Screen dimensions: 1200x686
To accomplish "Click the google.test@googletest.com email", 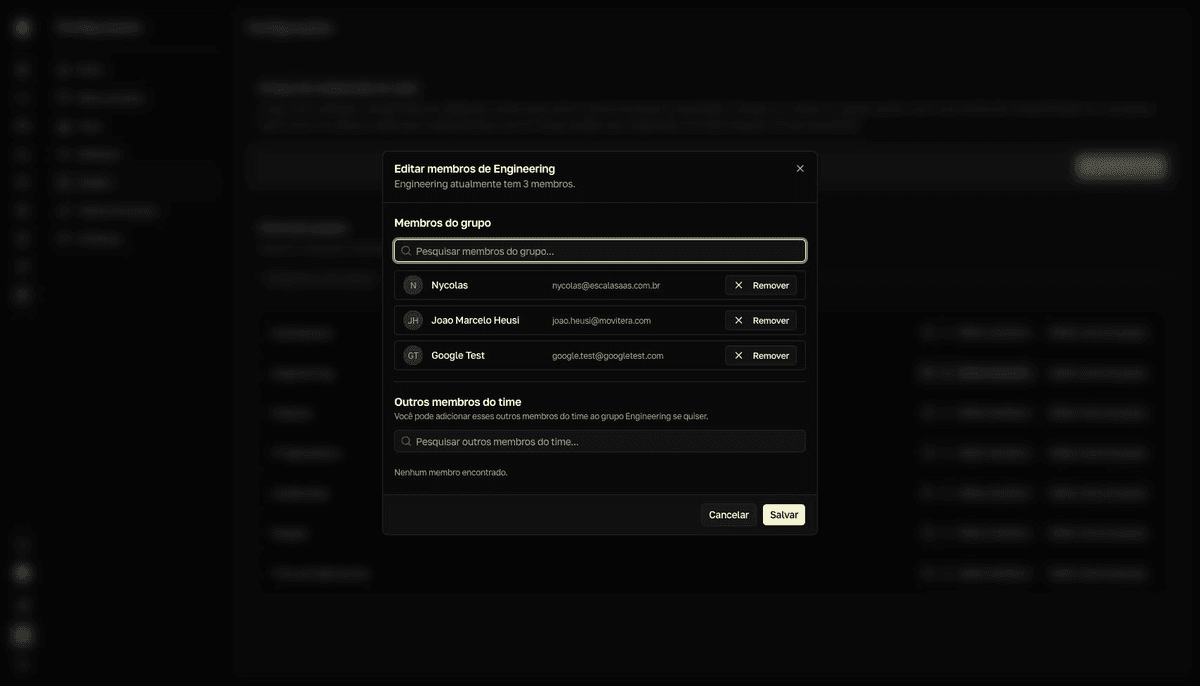I will [x=608, y=356].
